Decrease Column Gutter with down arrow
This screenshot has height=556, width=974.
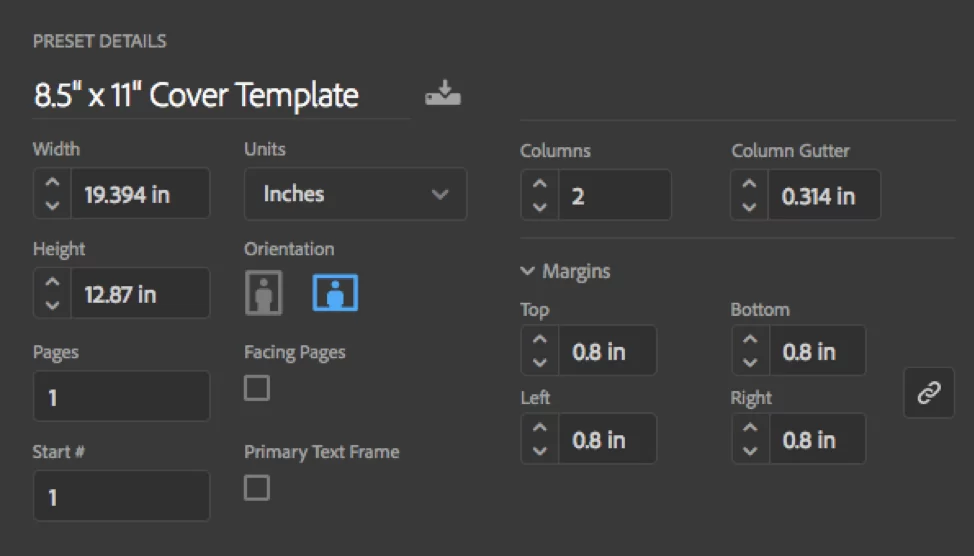coord(750,207)
